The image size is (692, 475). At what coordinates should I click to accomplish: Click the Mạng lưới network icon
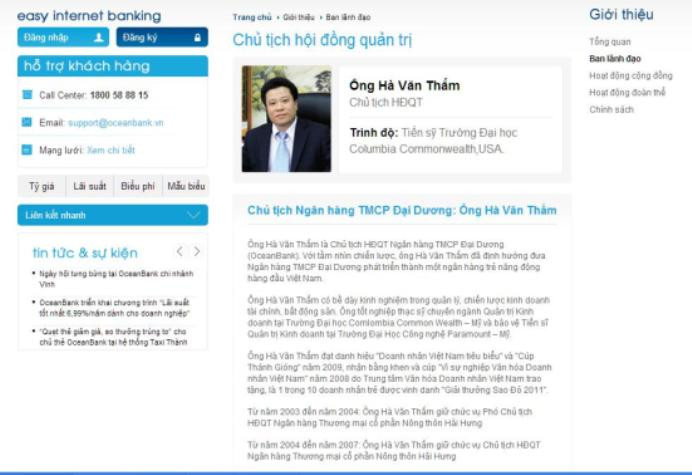(27, 150)
